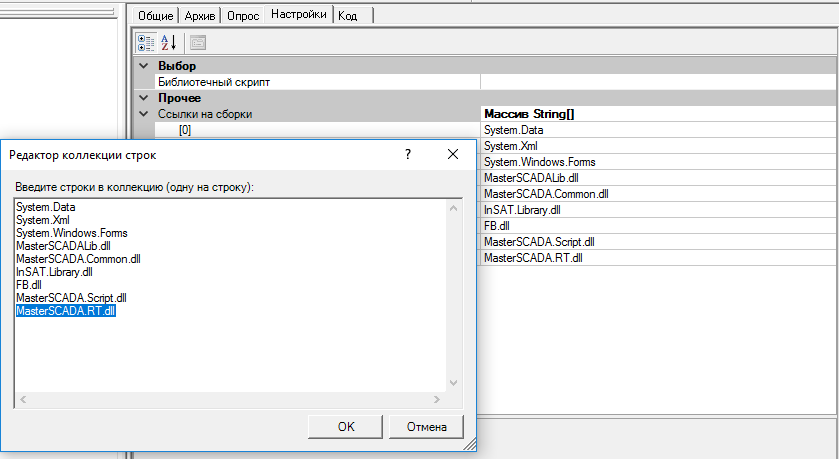
Task: Open the property pages icon
Action: 198,43
